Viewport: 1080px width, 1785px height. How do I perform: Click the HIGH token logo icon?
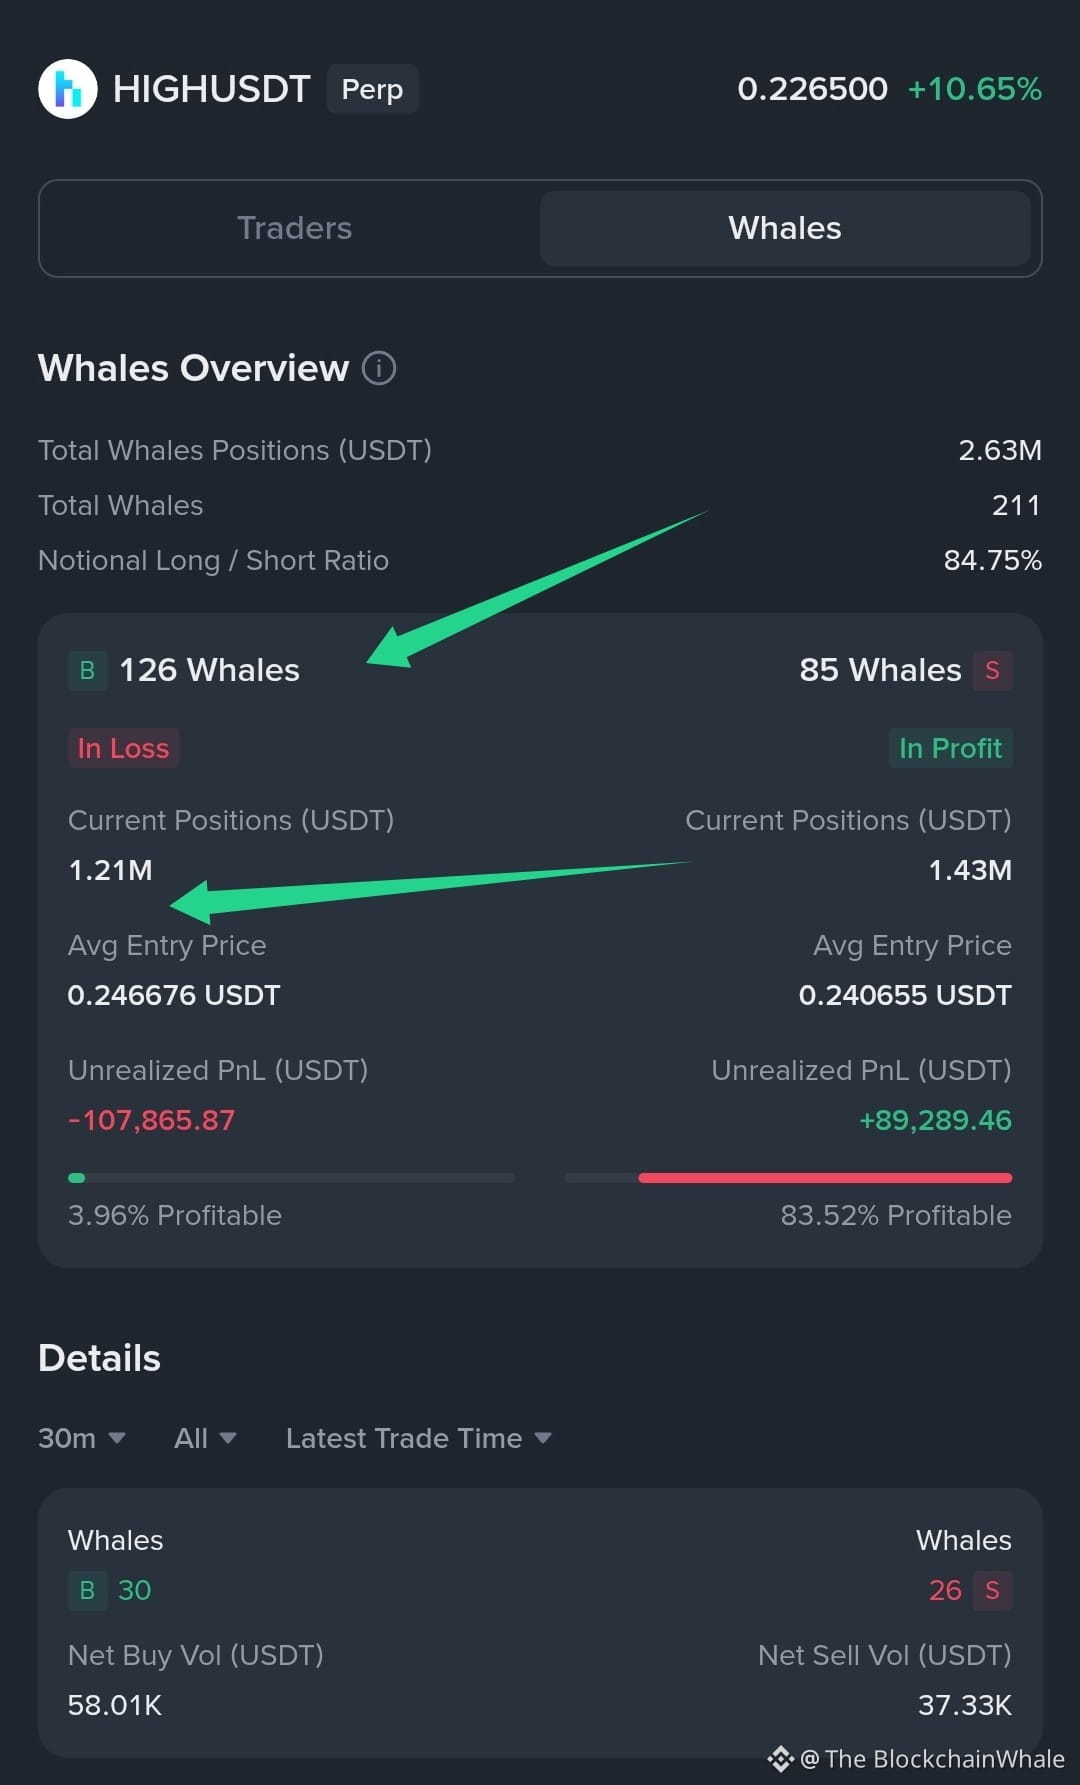68,89
